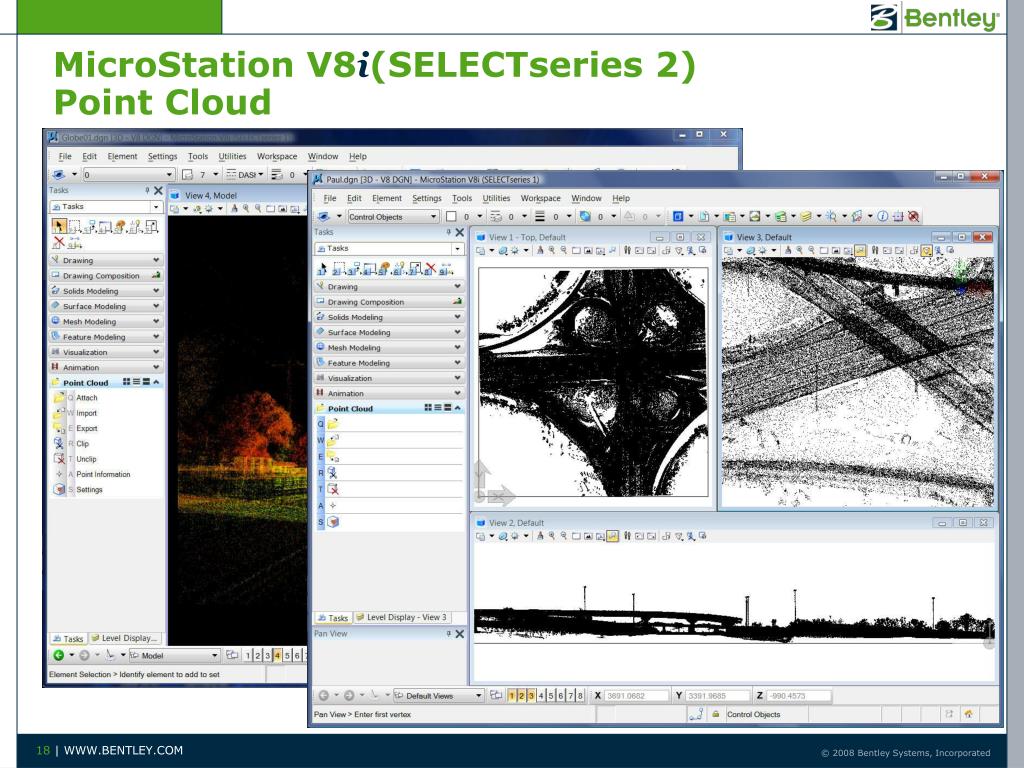This screenshot has width=1024, height=768.
Task: Click the A point information icon in Paul.dgn list
Action: tap(333, 505)
